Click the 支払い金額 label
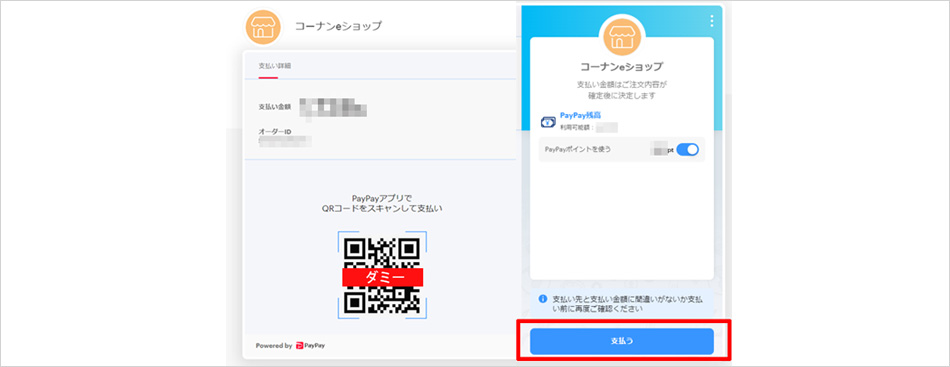 coord(274,107)
